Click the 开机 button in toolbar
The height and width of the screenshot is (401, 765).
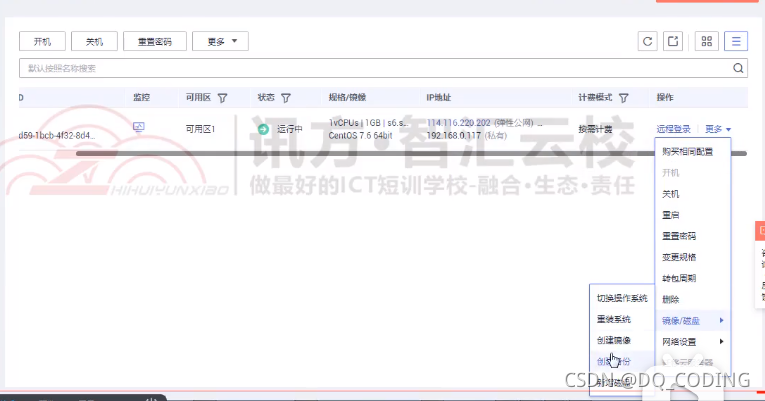(42, 41)
